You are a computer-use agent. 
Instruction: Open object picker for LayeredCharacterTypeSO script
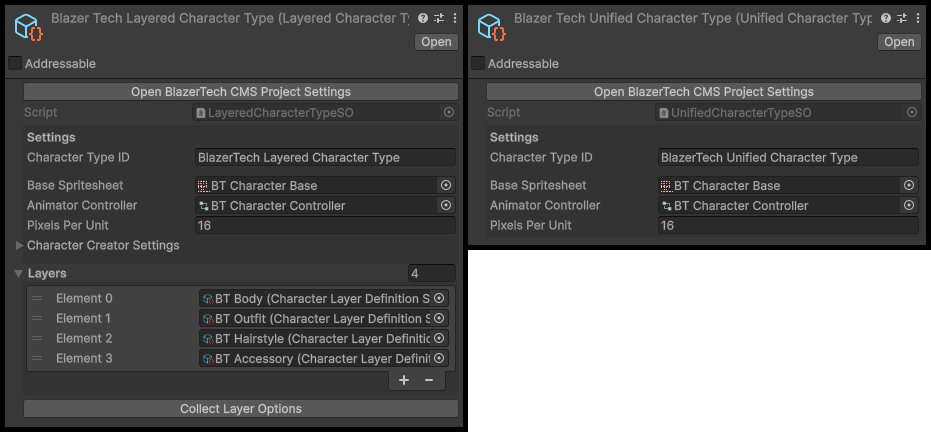[449, 112]
